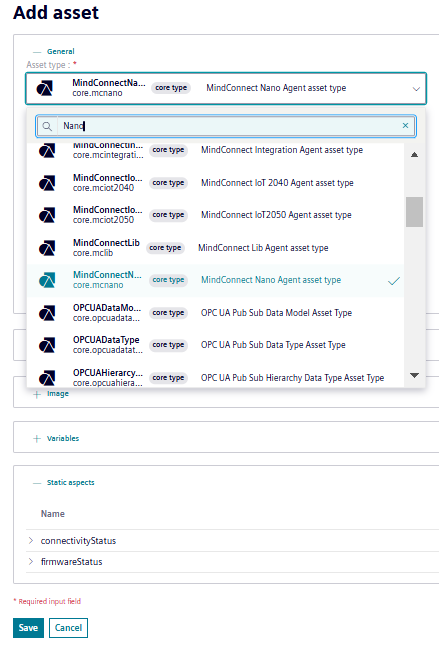This screenshot has height=646, width=439.
Task: Click the core.mciot2050 identifier text
Action: pos(103,220)
